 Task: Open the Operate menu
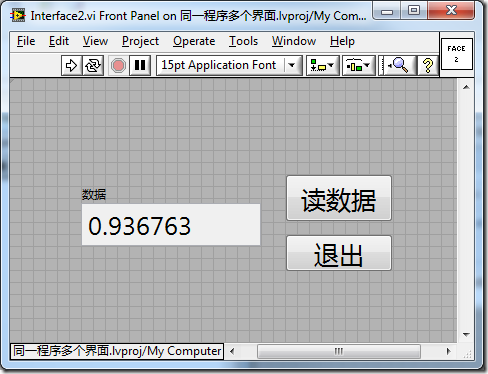(194, 41)
